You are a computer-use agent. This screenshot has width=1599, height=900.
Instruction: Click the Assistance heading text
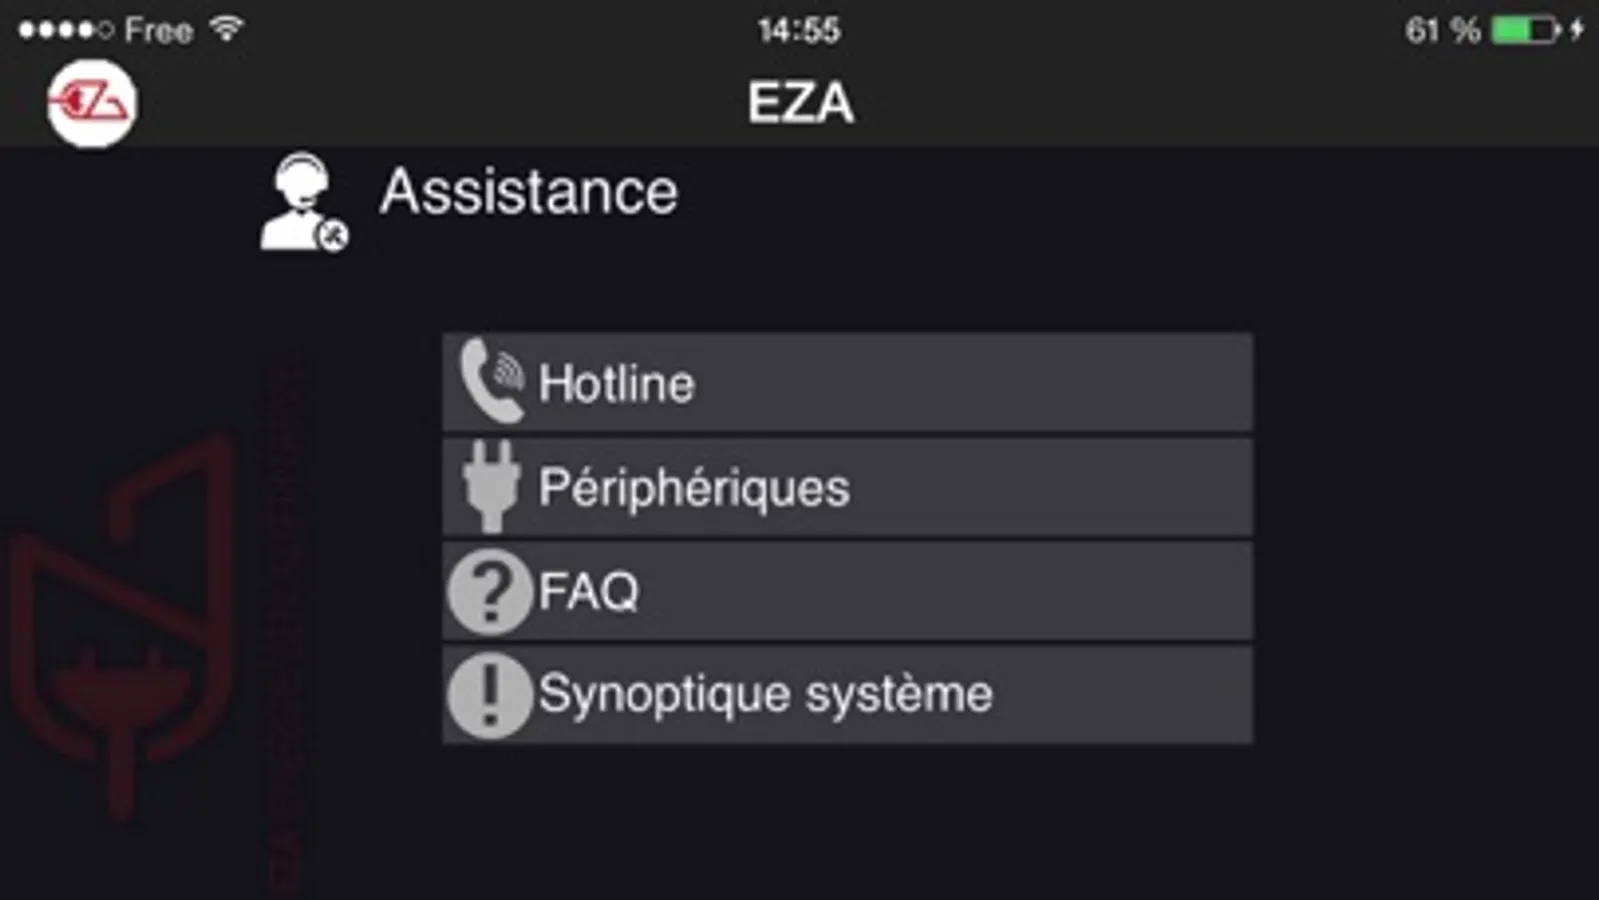pos(529,191)
